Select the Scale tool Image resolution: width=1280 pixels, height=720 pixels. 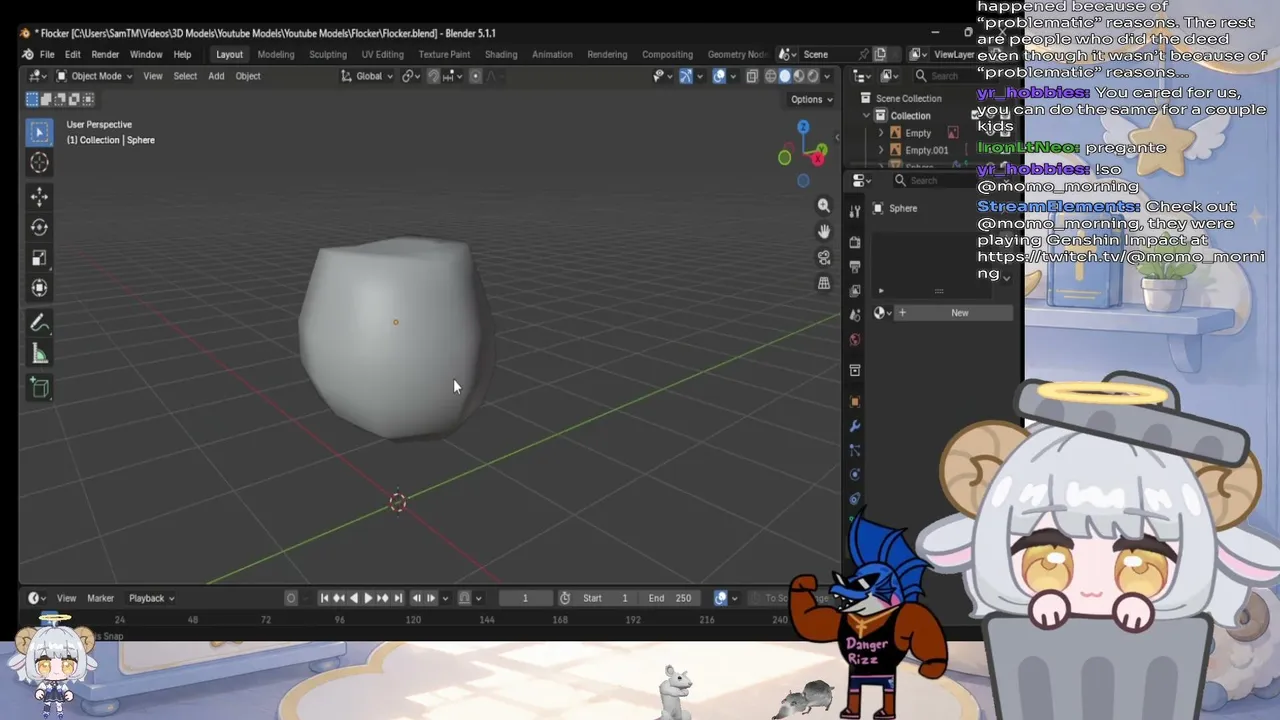(x=40, y=258)
